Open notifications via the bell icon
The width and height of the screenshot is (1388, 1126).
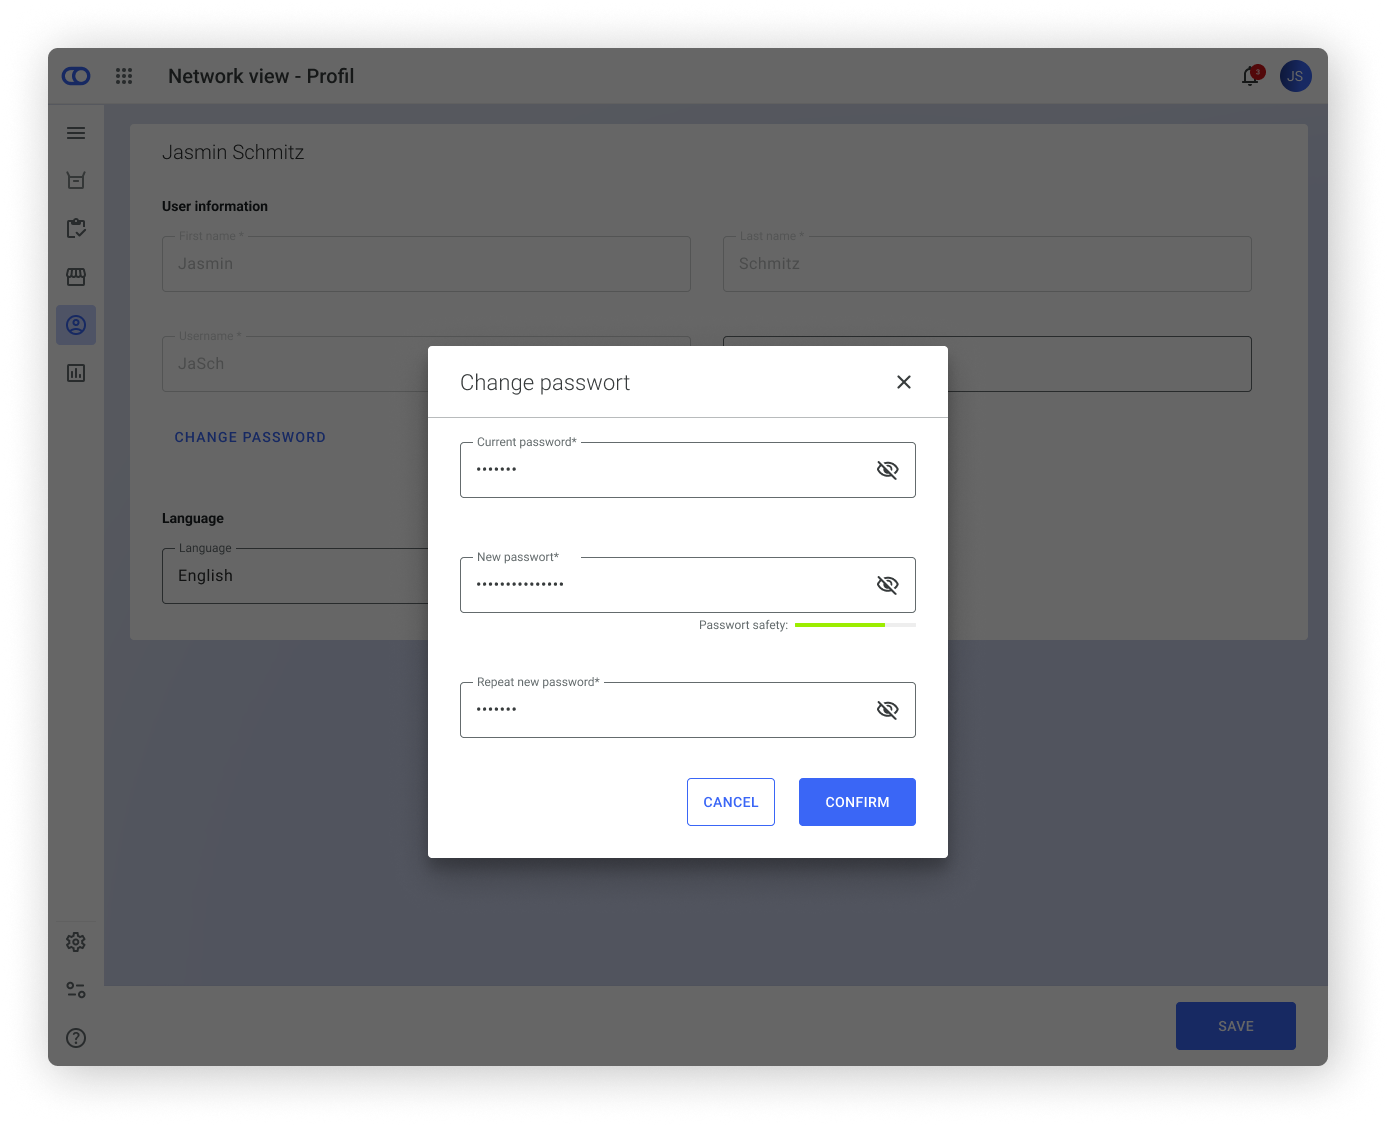1249,76
